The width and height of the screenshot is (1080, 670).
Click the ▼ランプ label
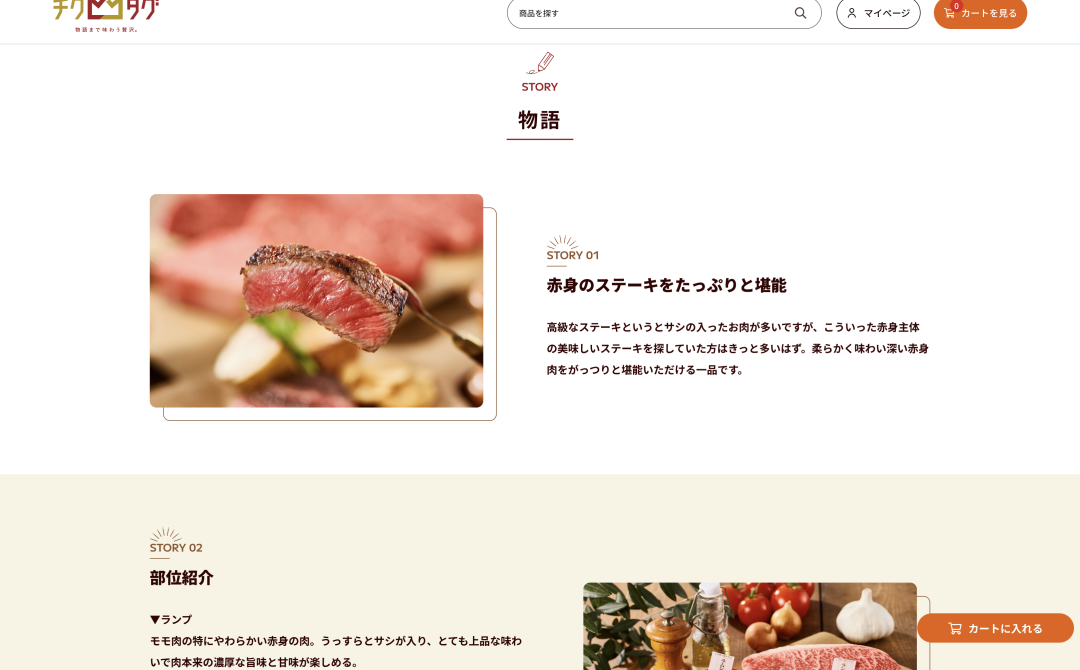(171, 619)
